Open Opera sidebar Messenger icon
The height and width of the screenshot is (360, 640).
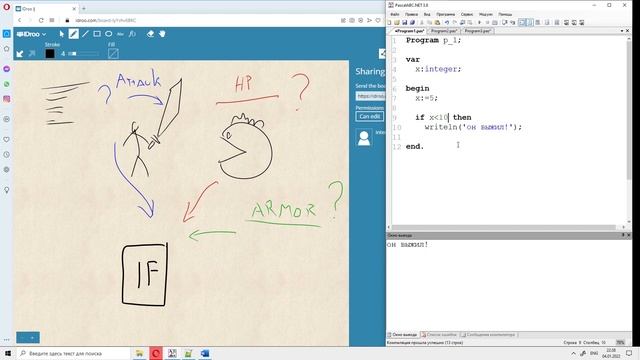coord(7,69)
